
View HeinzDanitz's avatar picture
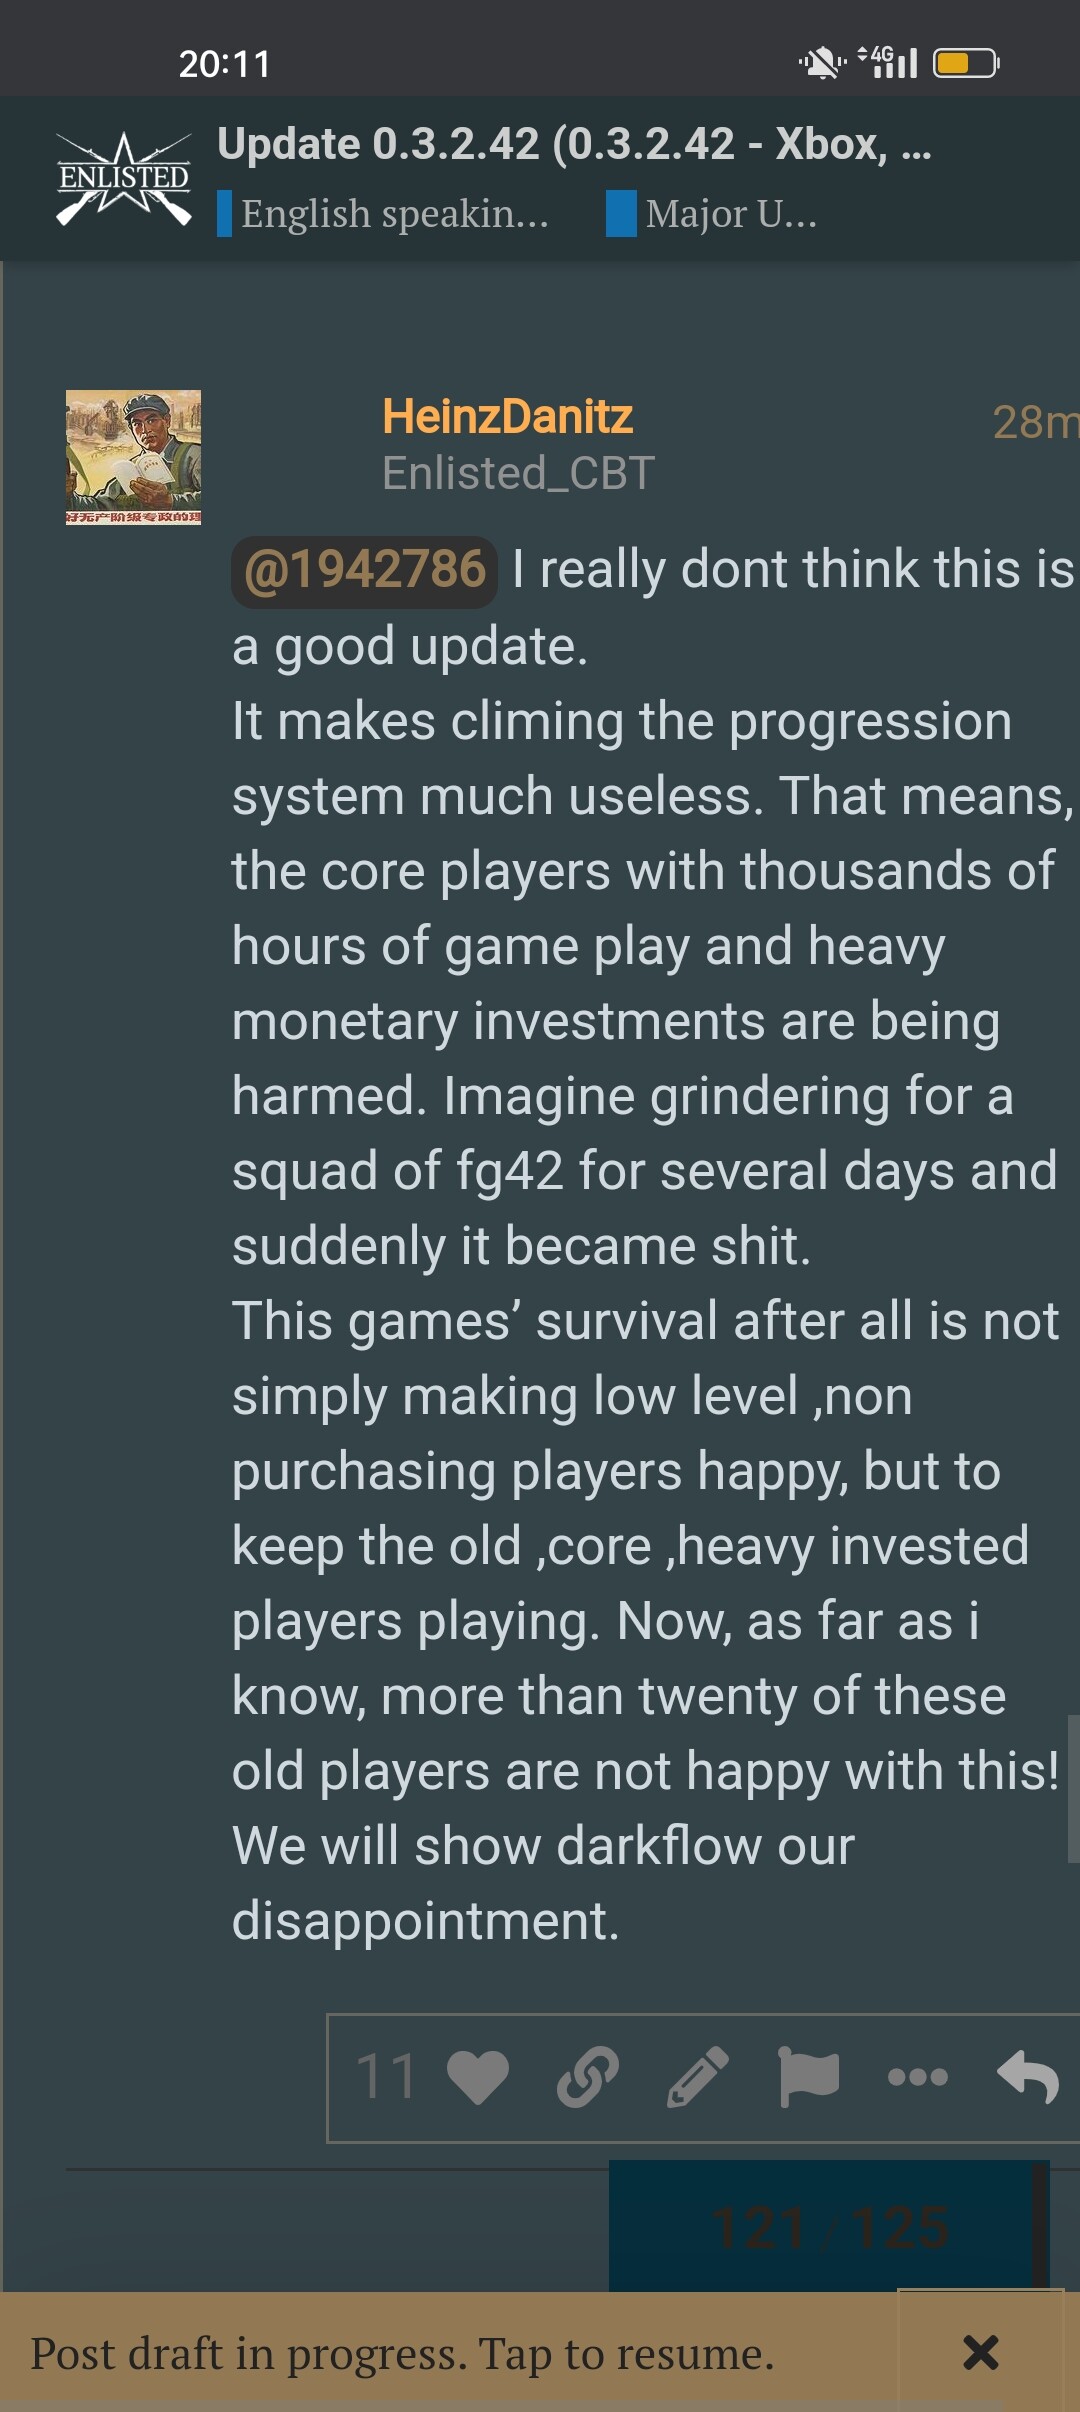pos(133,457)
